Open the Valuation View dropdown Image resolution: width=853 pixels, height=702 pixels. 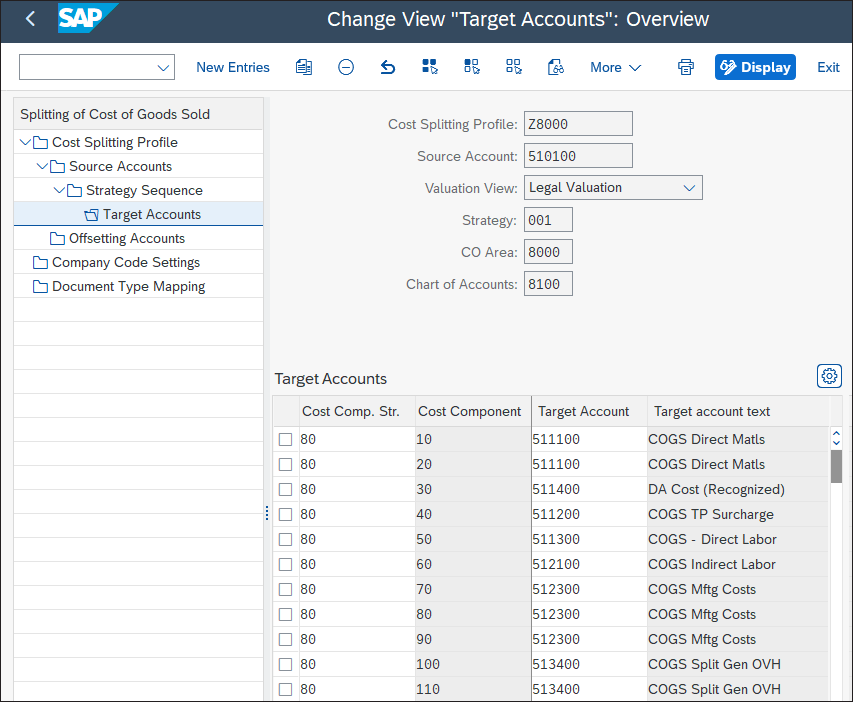(x=690, y=187)
